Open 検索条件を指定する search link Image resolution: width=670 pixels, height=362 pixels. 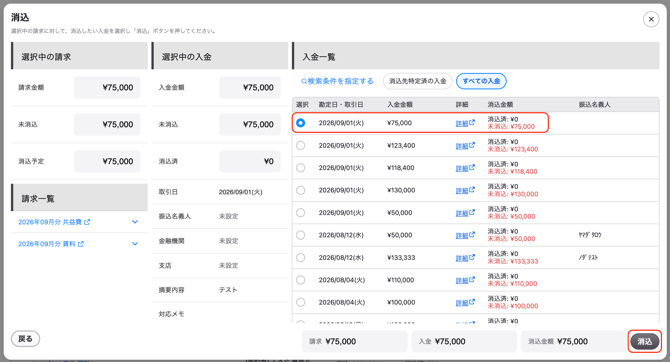(337, 81)
